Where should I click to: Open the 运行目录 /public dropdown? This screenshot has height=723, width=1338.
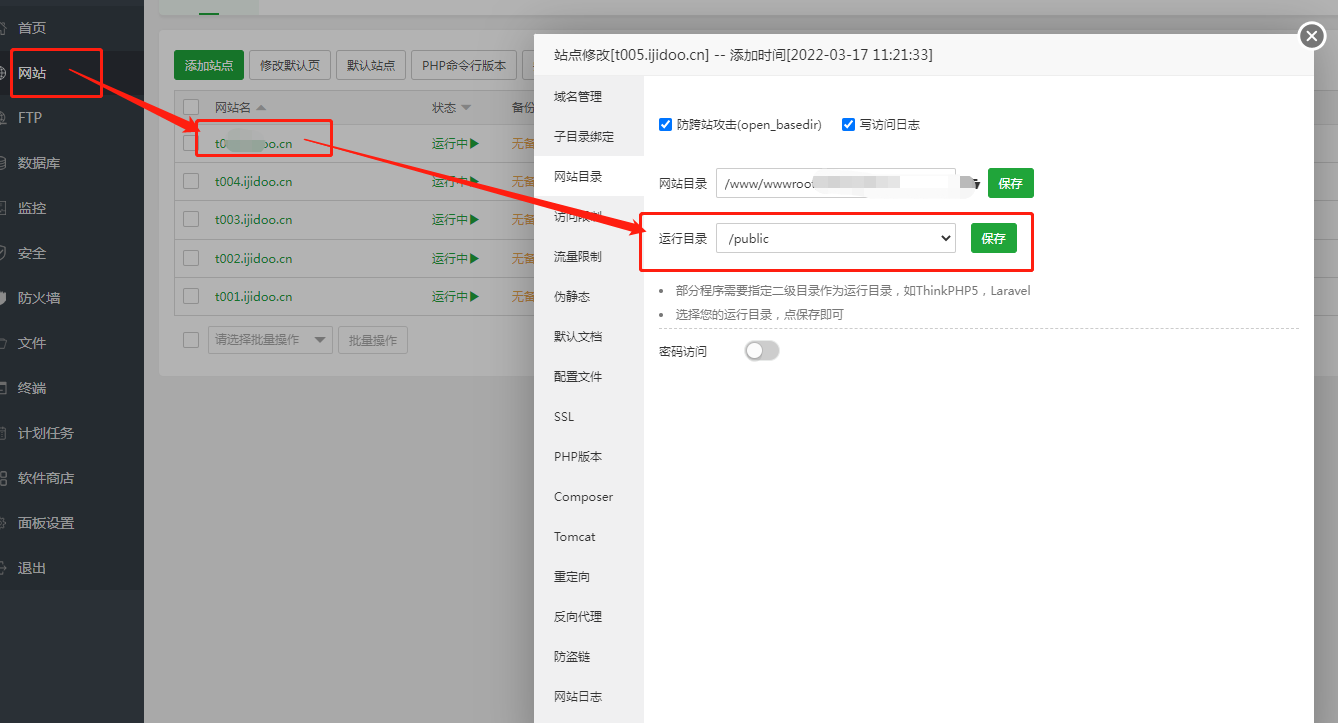836,238
